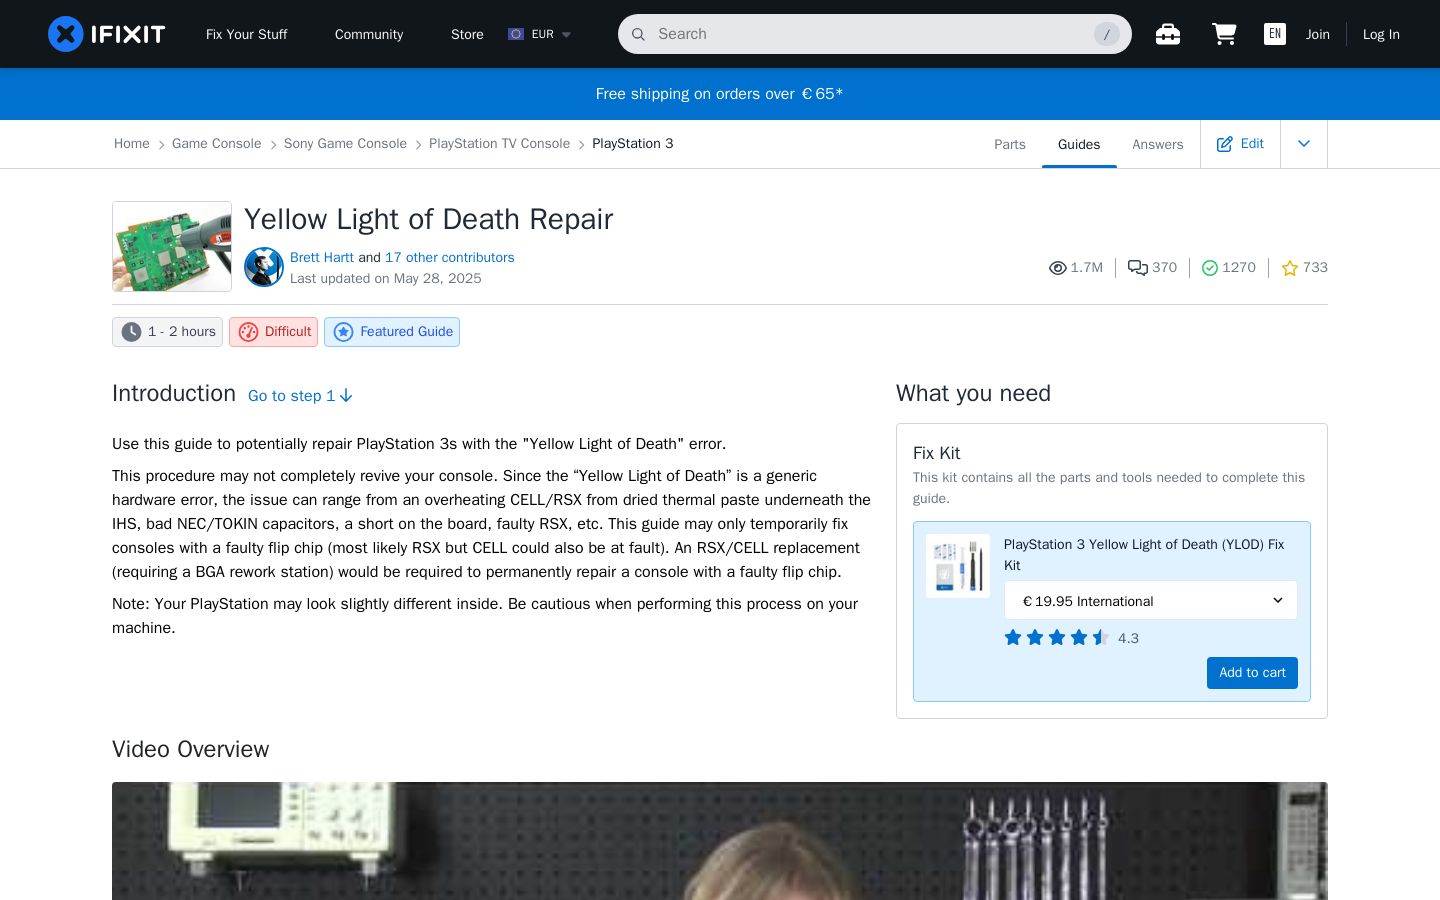Open the toolbox workbench icon
Viewport: 1440px width, 900px height.
click(x=1168, y=34)
